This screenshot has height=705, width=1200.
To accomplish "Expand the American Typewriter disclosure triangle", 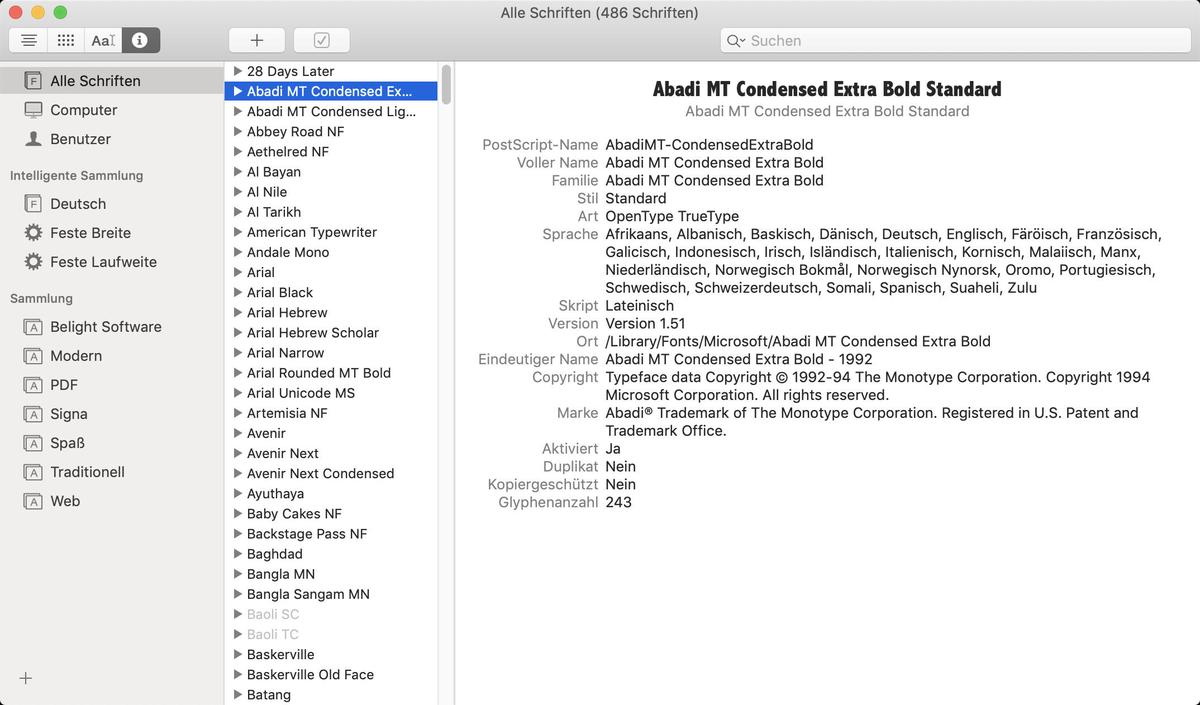I will pyautogui.click(x=237, y=232).
